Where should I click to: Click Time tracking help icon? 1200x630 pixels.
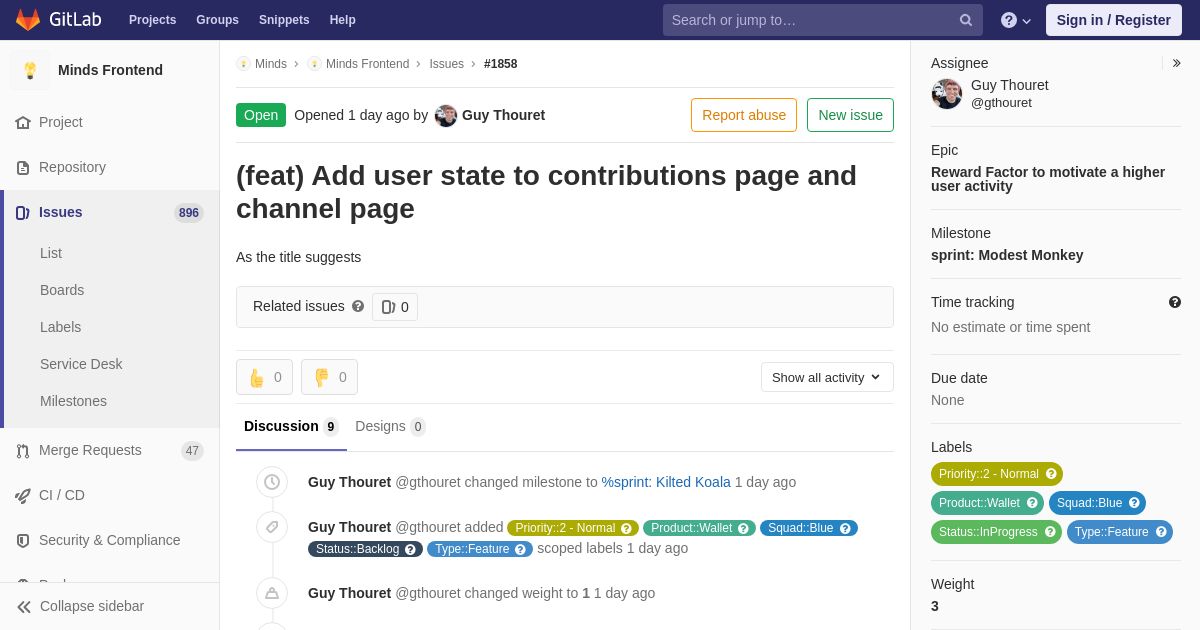click(x=1175, y=302)
